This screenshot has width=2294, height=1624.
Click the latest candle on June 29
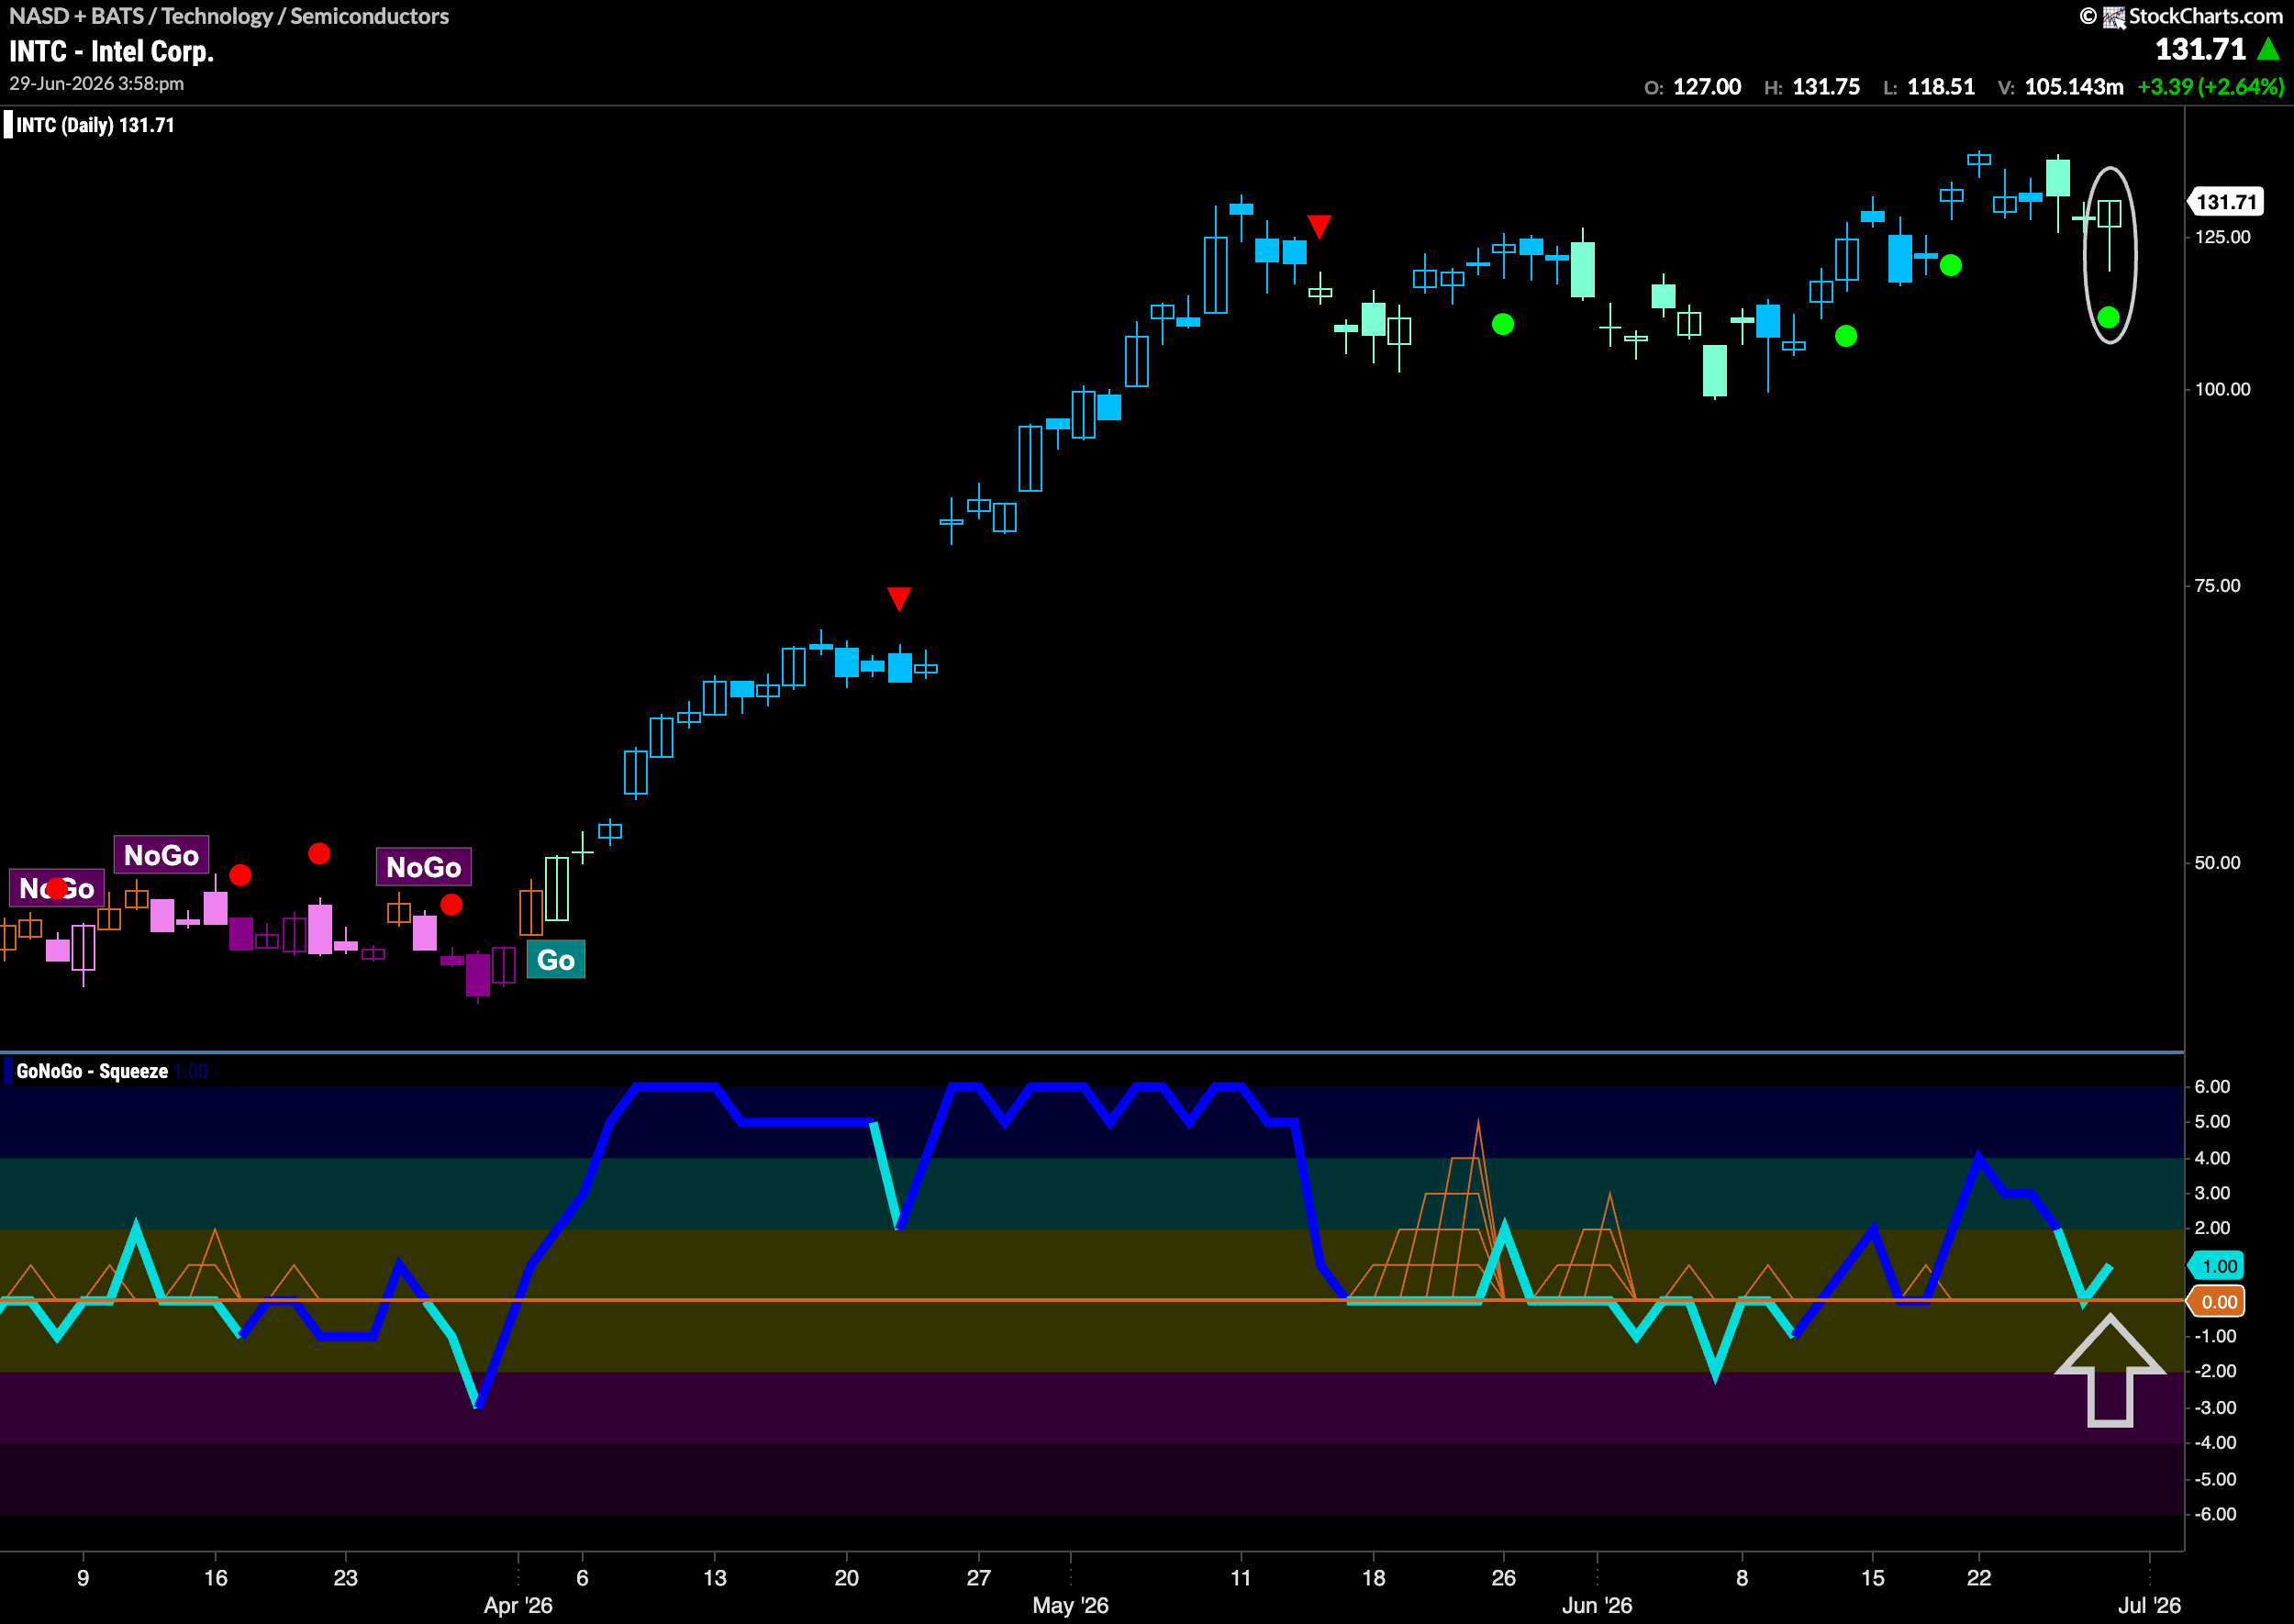click(x=2109, y=235)
